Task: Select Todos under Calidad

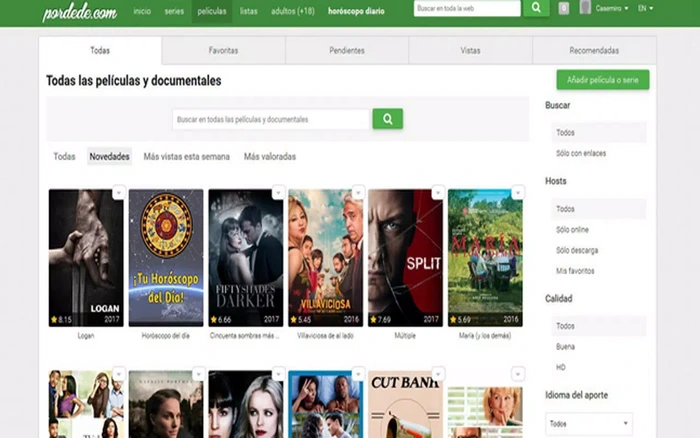Action: click(x=599, y=326)
